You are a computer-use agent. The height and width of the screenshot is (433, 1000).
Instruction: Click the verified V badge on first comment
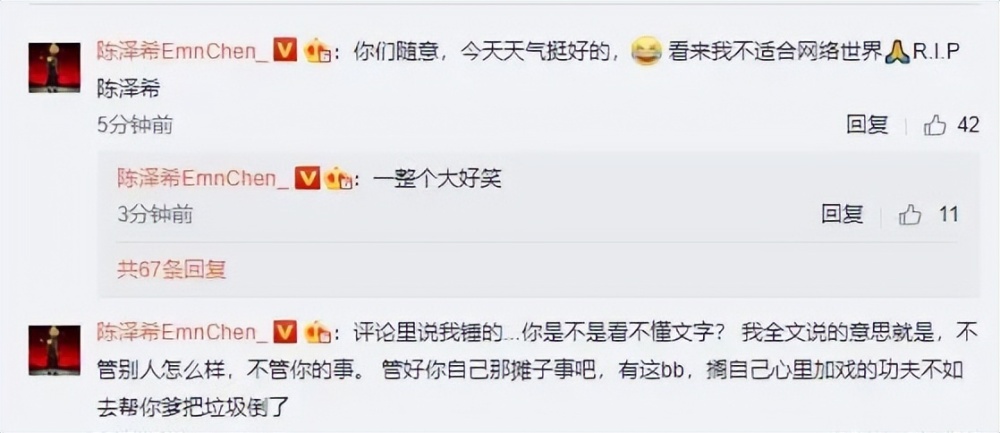[286, 49]
